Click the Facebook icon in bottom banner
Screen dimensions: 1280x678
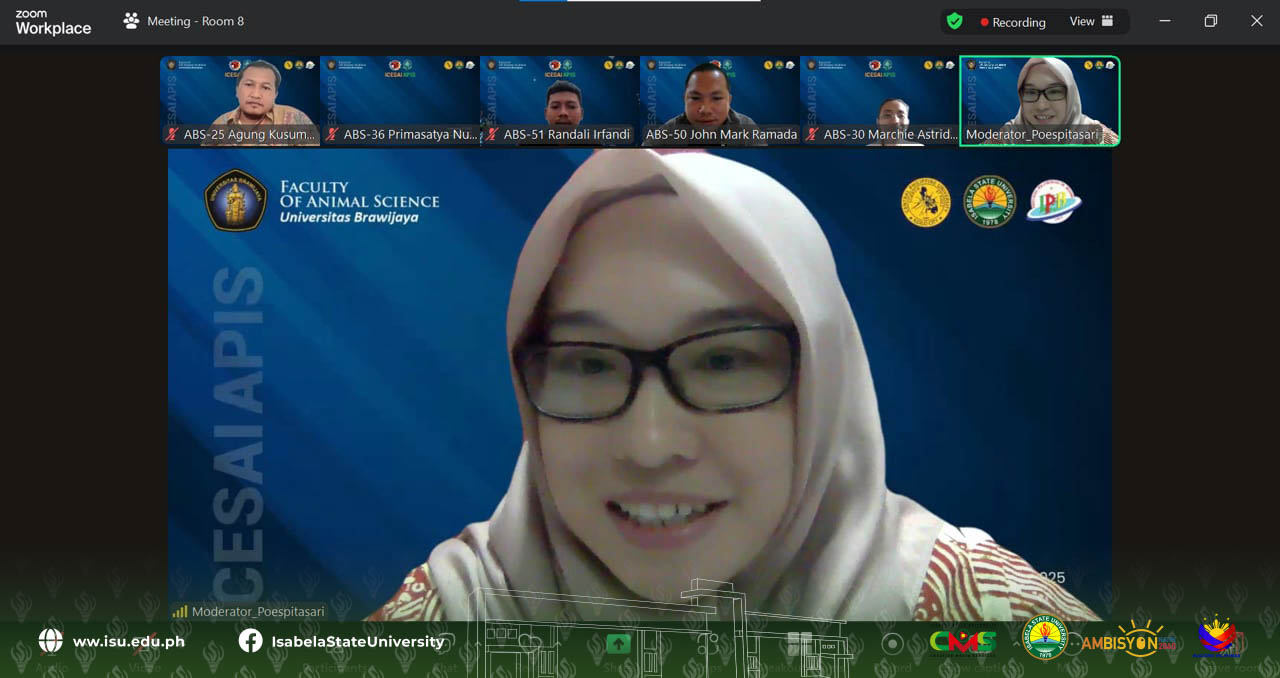(250, 641)
